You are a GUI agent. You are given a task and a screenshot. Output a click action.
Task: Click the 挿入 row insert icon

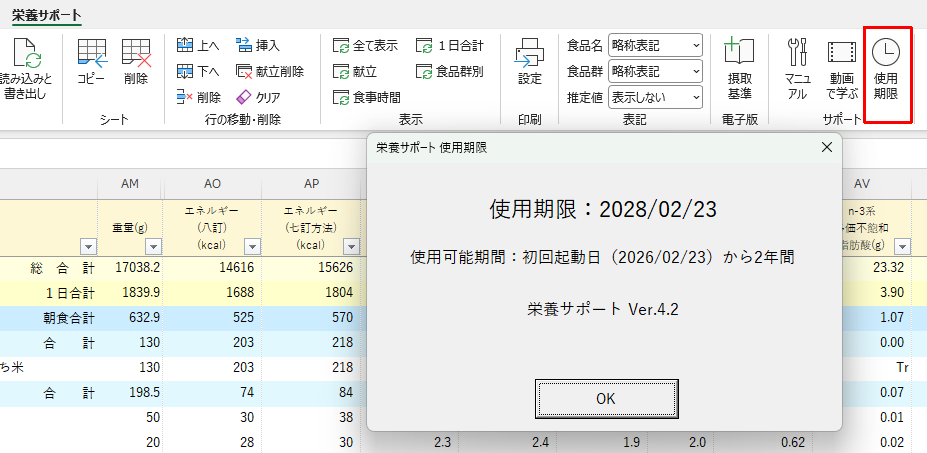pos(258,45)
